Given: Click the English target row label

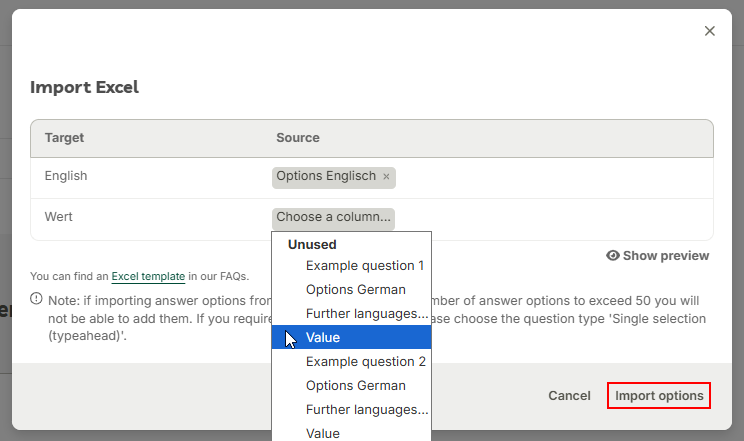Looking at the screenshot, I should [66, 176].
